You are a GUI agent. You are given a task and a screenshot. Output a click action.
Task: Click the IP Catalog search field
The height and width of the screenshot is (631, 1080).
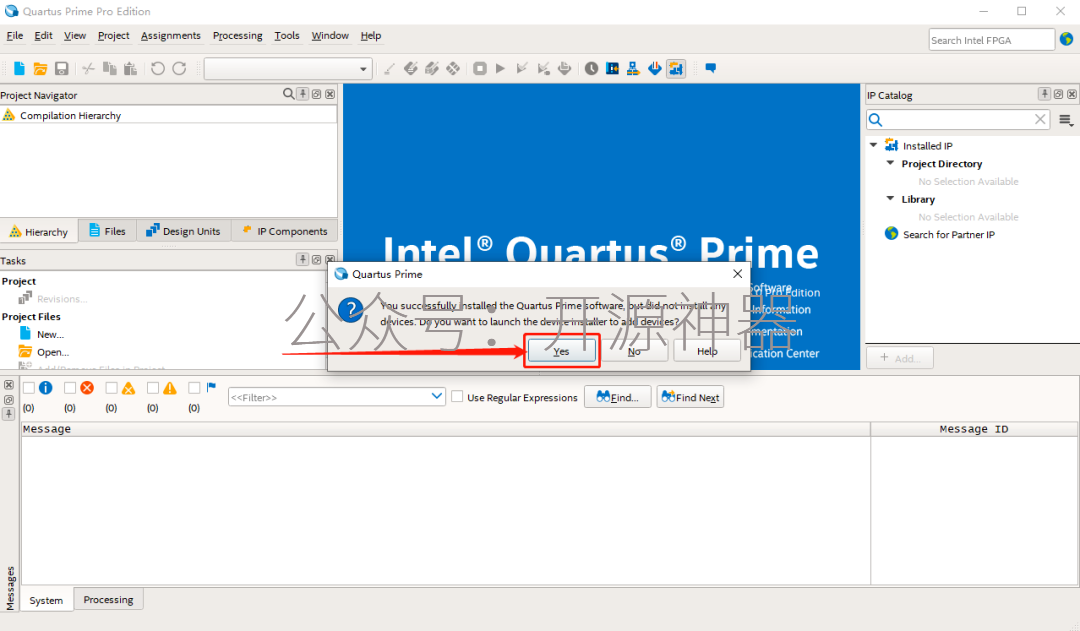pyautogui.click(x=957, y=119)
